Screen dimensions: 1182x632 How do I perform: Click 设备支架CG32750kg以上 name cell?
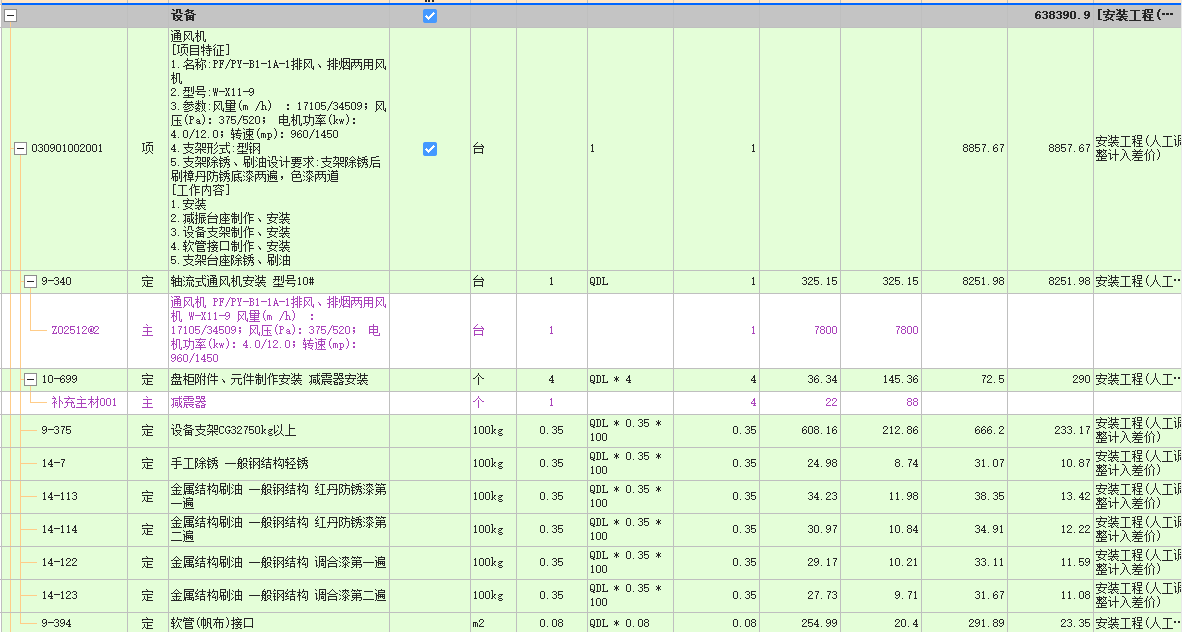click(x=278, y=431)
